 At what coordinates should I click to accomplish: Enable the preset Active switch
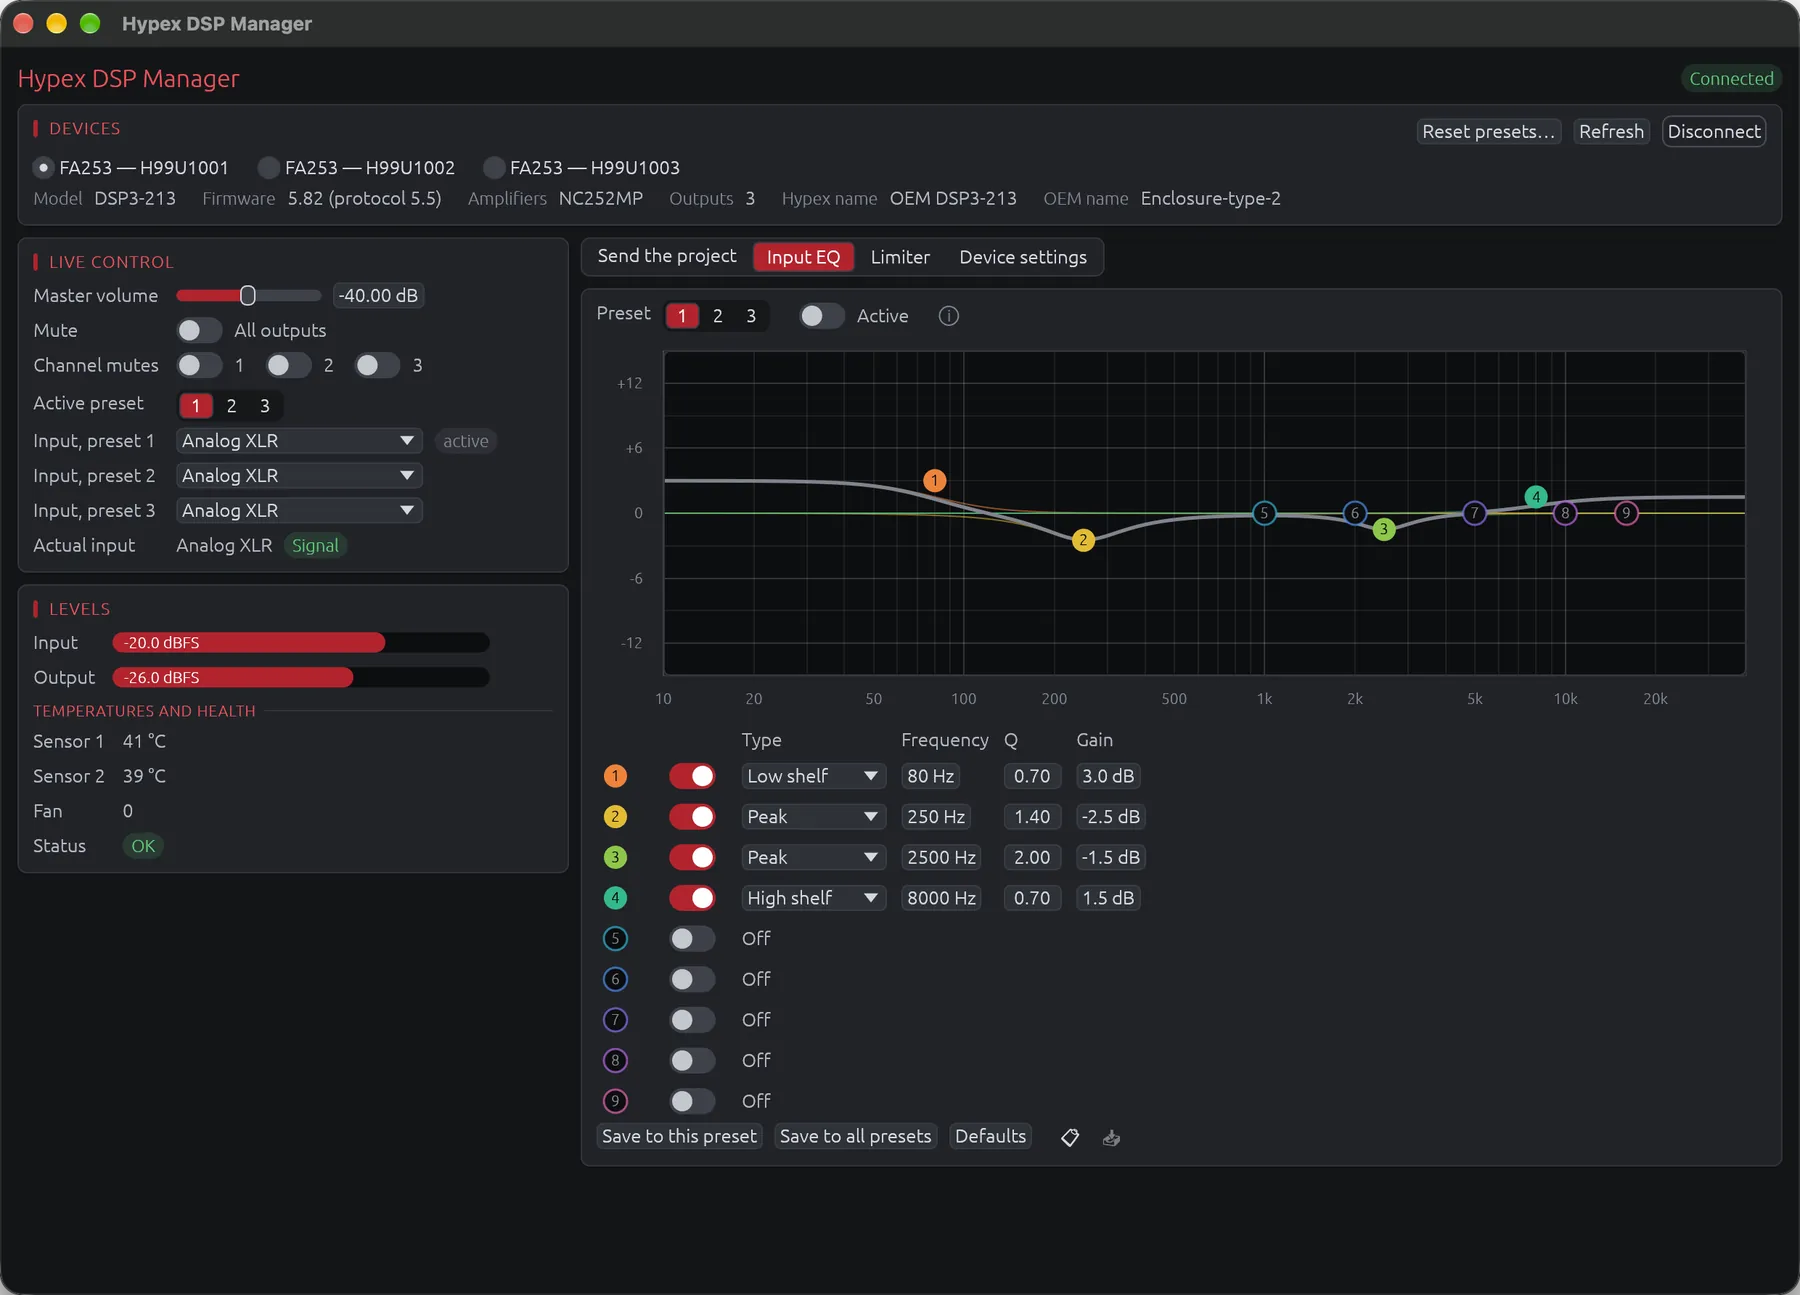822,316
